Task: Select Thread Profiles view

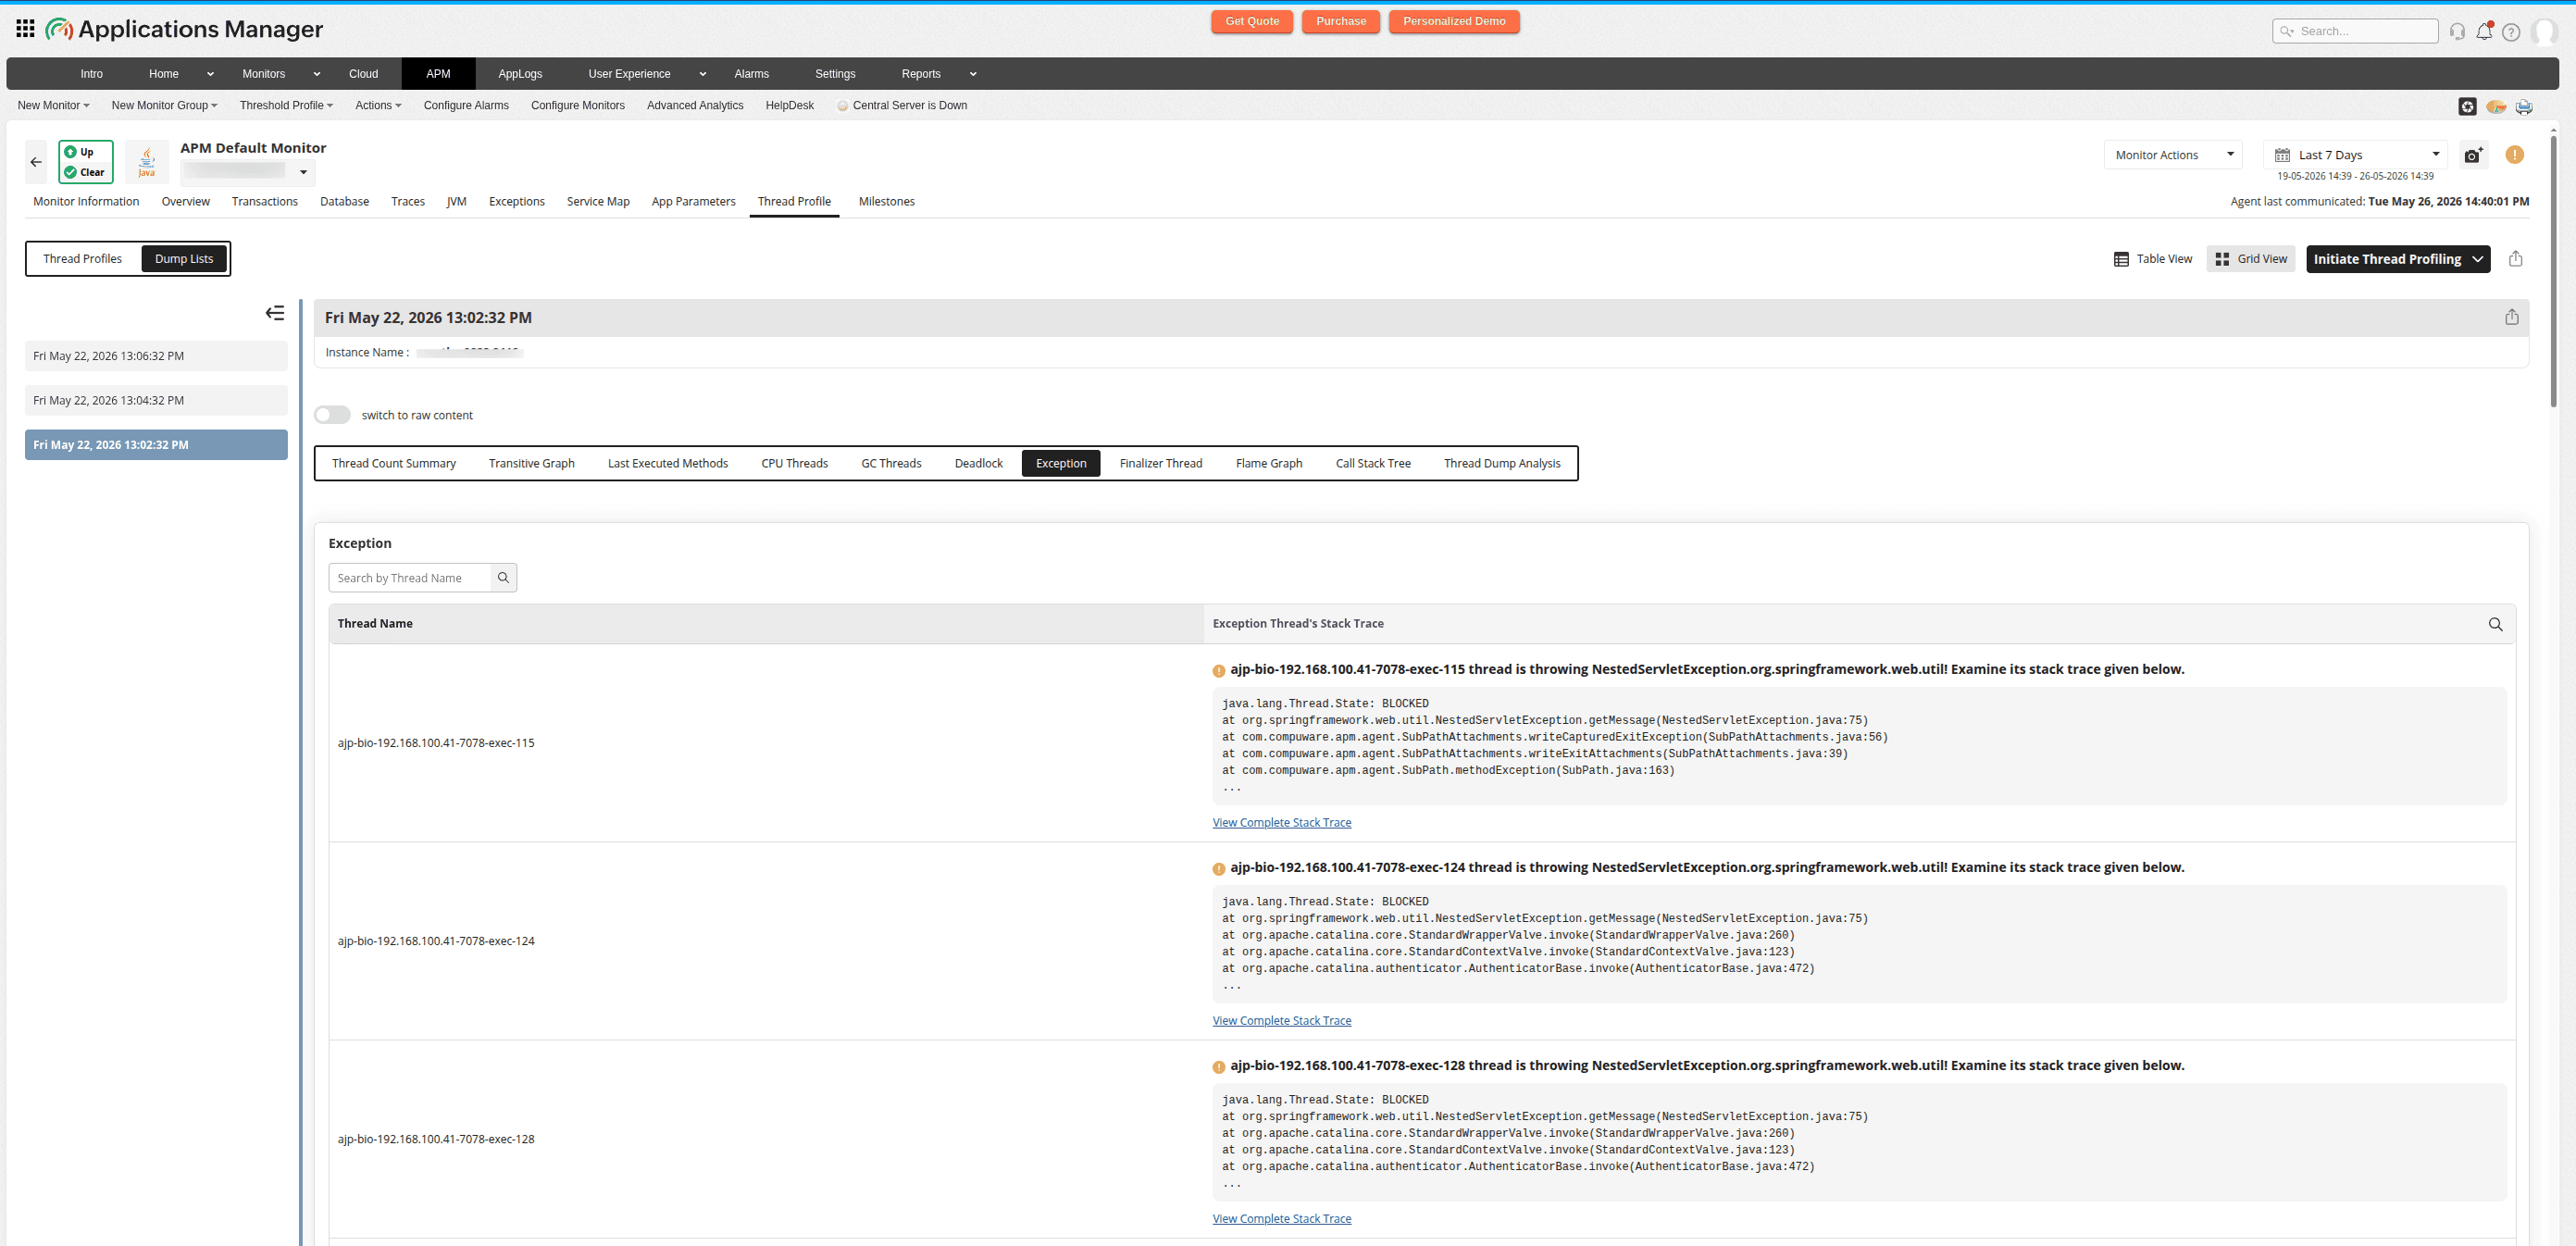Action: click(82, 258)
